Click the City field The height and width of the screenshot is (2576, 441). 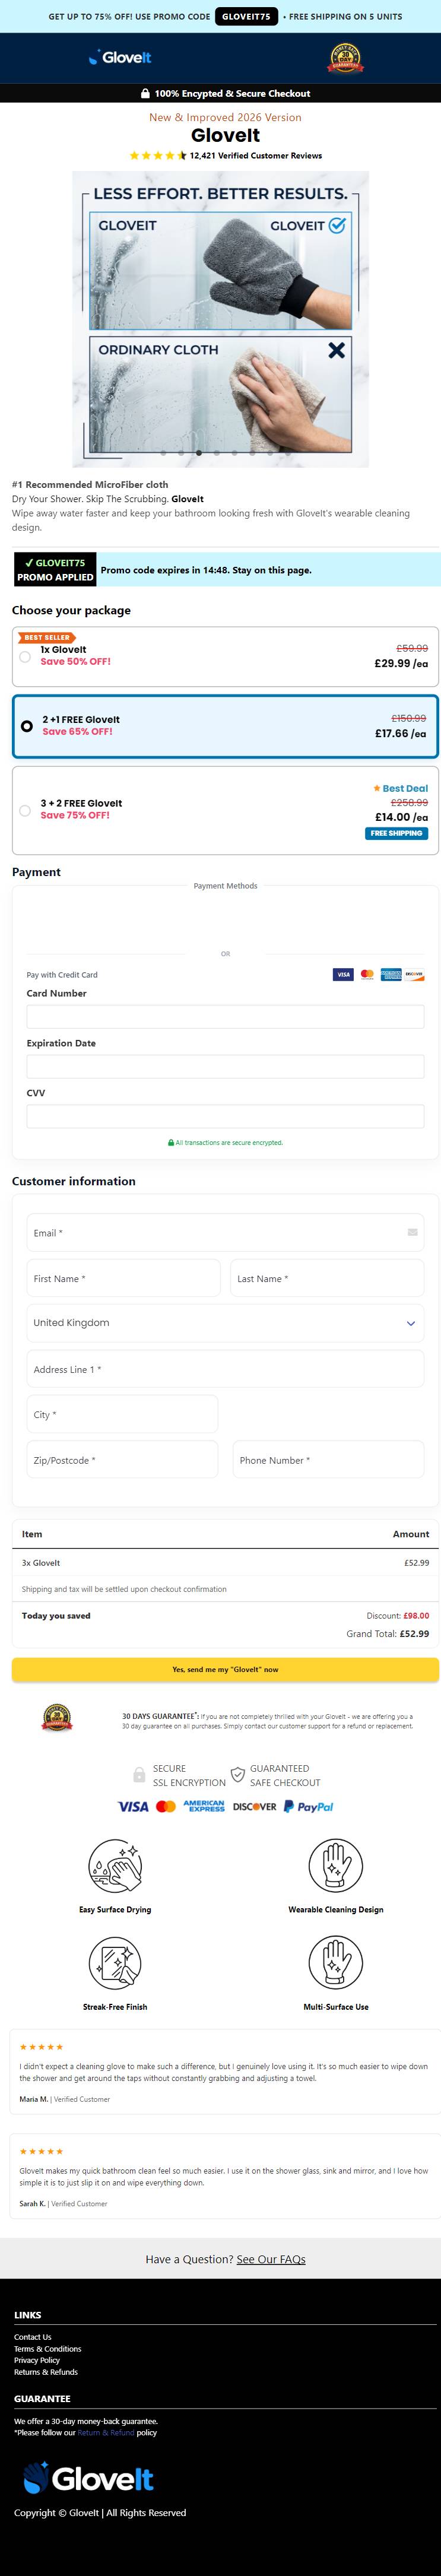click(122, 1414)
